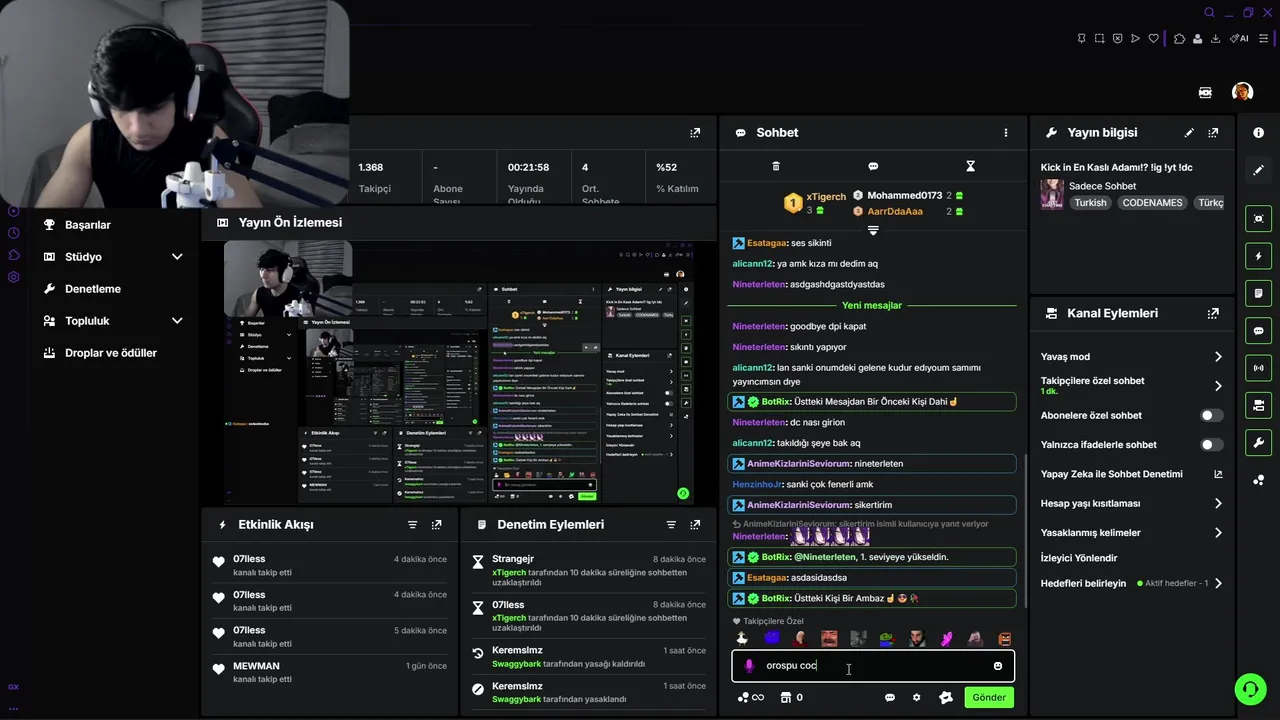The image size is (1280, 720).
Task: Click the three-dots cluster icon in right sidebar
Action: point(1258,480)
